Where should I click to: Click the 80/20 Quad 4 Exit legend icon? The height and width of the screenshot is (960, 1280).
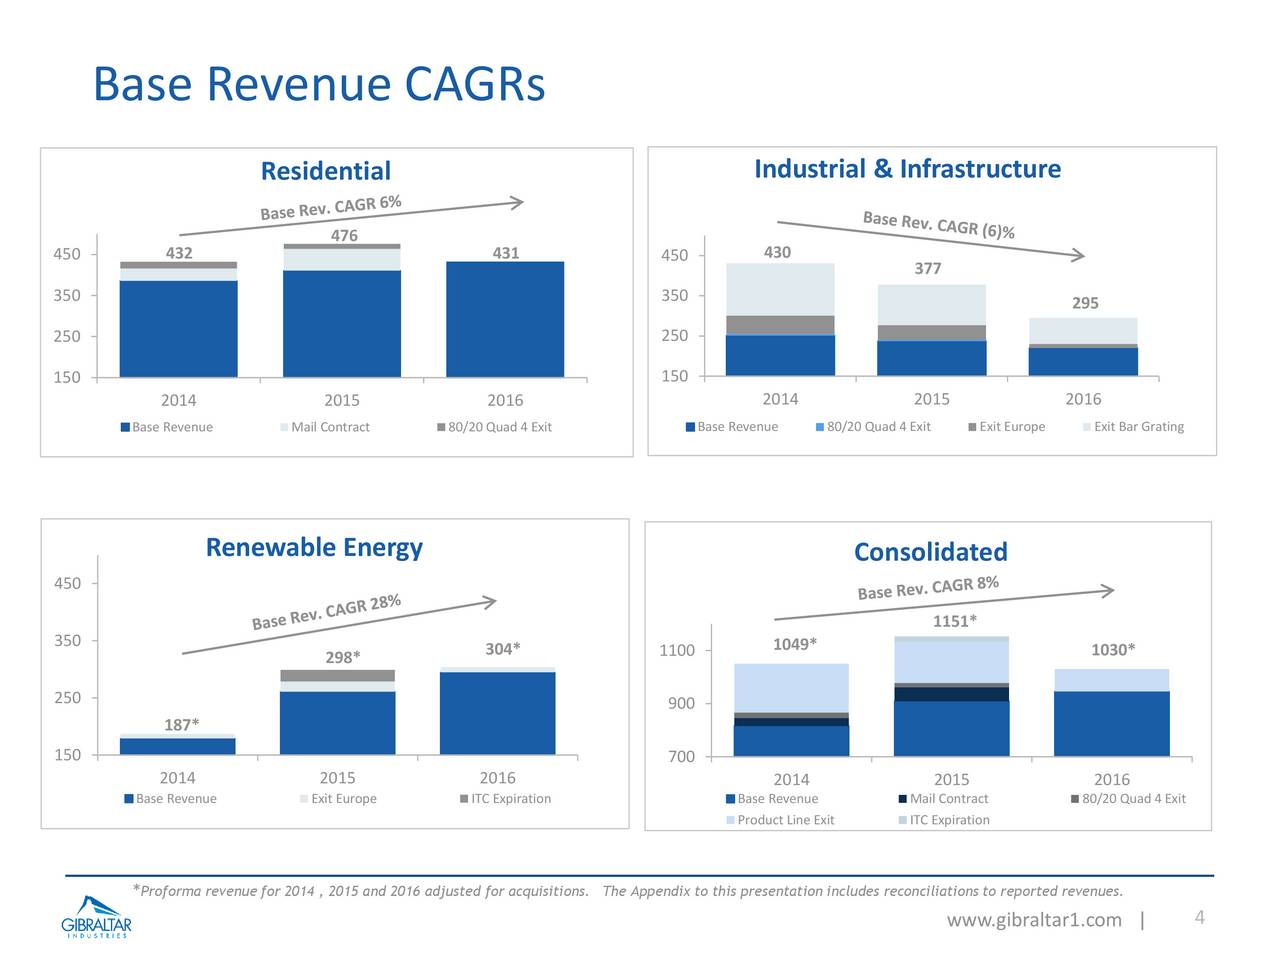click(x=441, y=427)
